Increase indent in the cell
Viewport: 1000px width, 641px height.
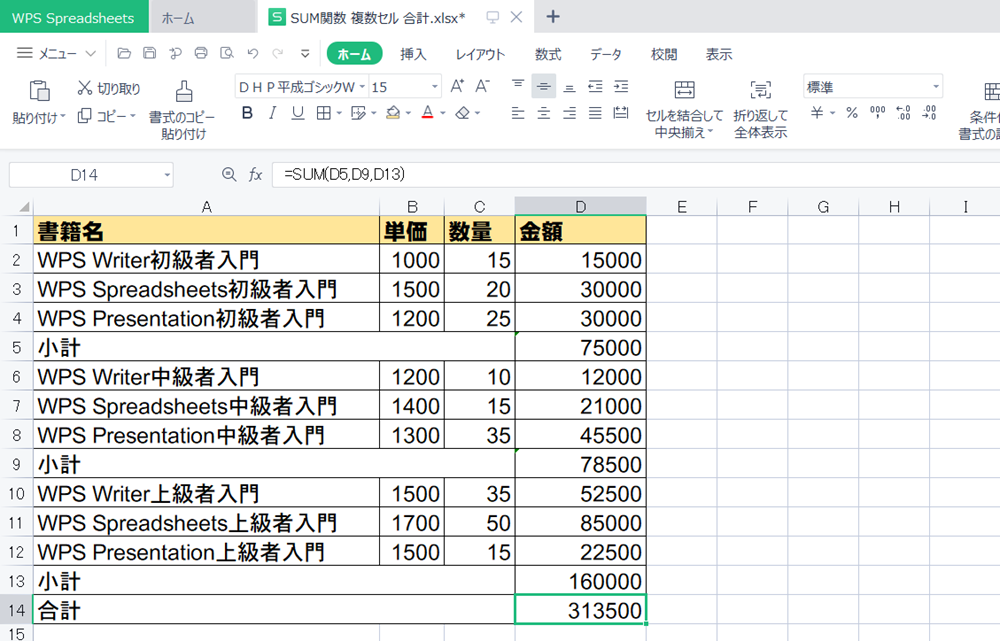pos(621,85)
